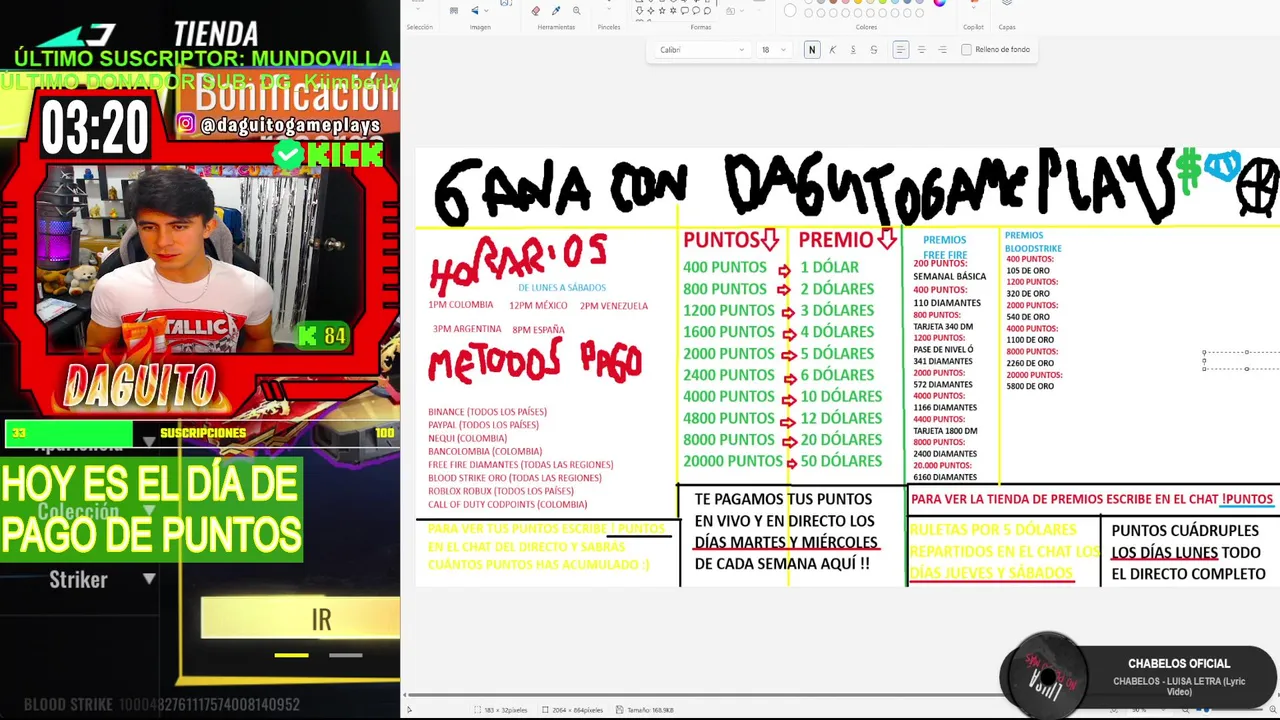This screenshot has width=1280, height=720.
Task: Click the Herramientas group label
Action: click(556, 27)
